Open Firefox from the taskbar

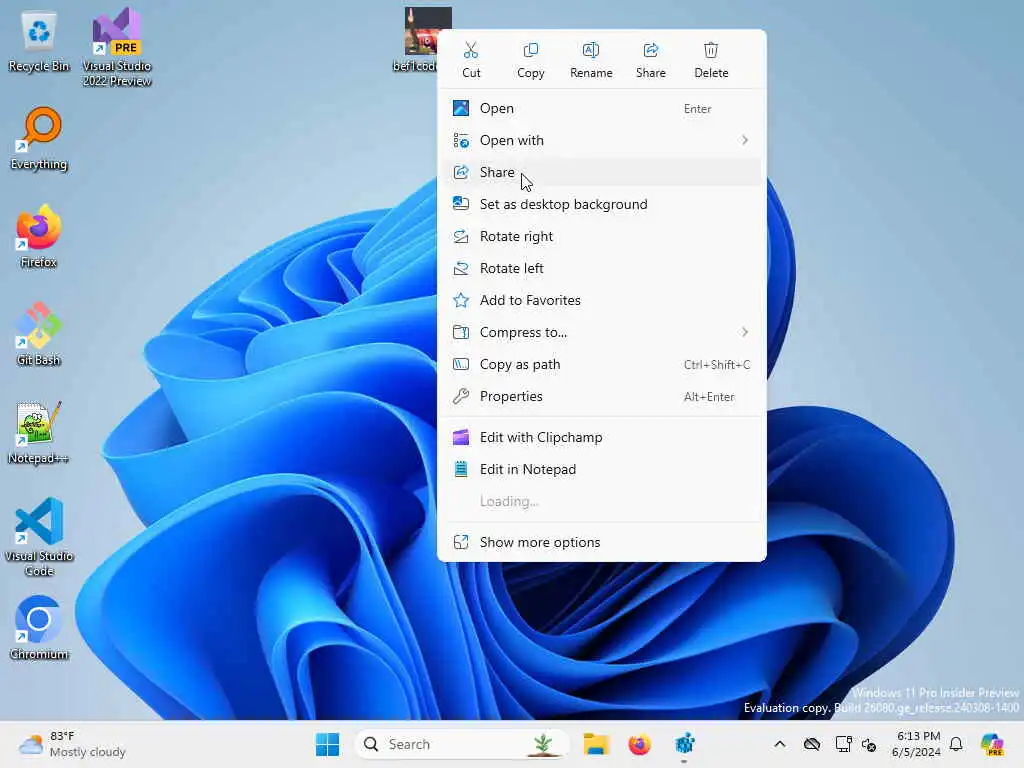(x=639, y=744)
